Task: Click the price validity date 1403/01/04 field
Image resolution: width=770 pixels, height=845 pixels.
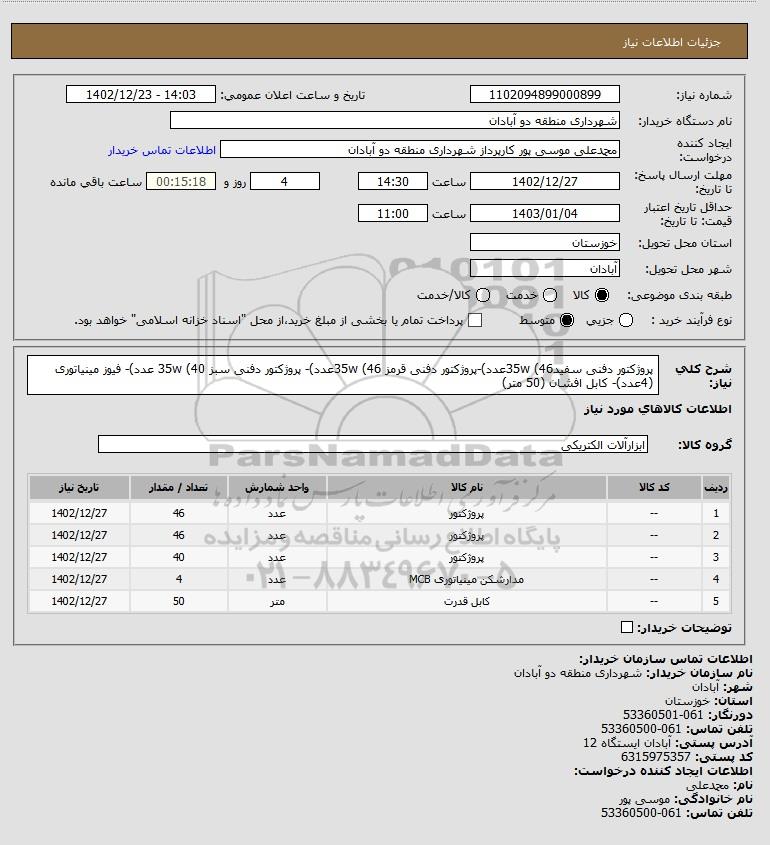Action: 545,213
